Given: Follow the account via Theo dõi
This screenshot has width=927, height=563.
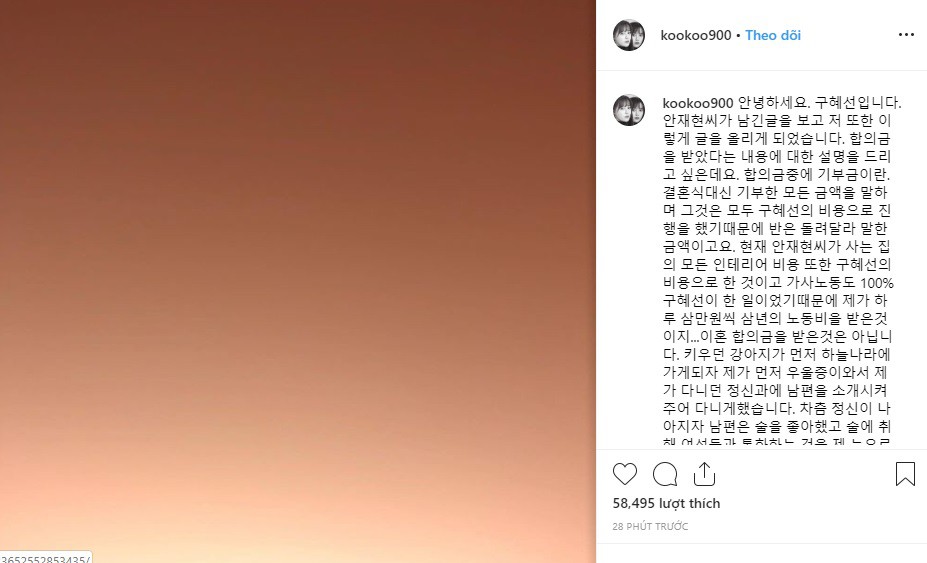Looking at the screenshot, I should point(773,35).
